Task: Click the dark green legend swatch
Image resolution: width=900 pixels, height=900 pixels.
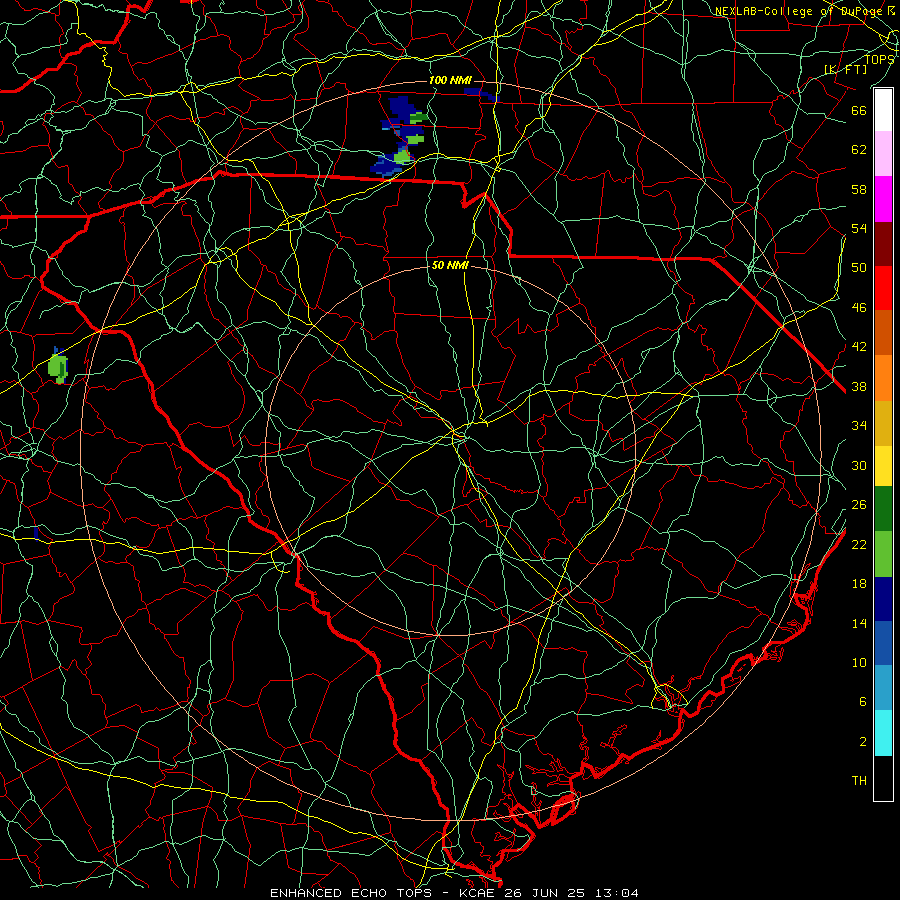Action: (x=883, y=509)
